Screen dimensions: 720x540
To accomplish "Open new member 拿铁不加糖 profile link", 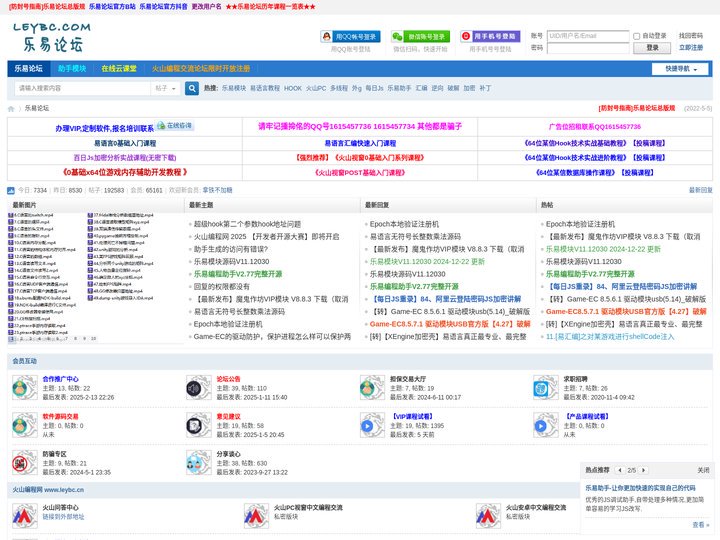I will (x=217, y=190).
